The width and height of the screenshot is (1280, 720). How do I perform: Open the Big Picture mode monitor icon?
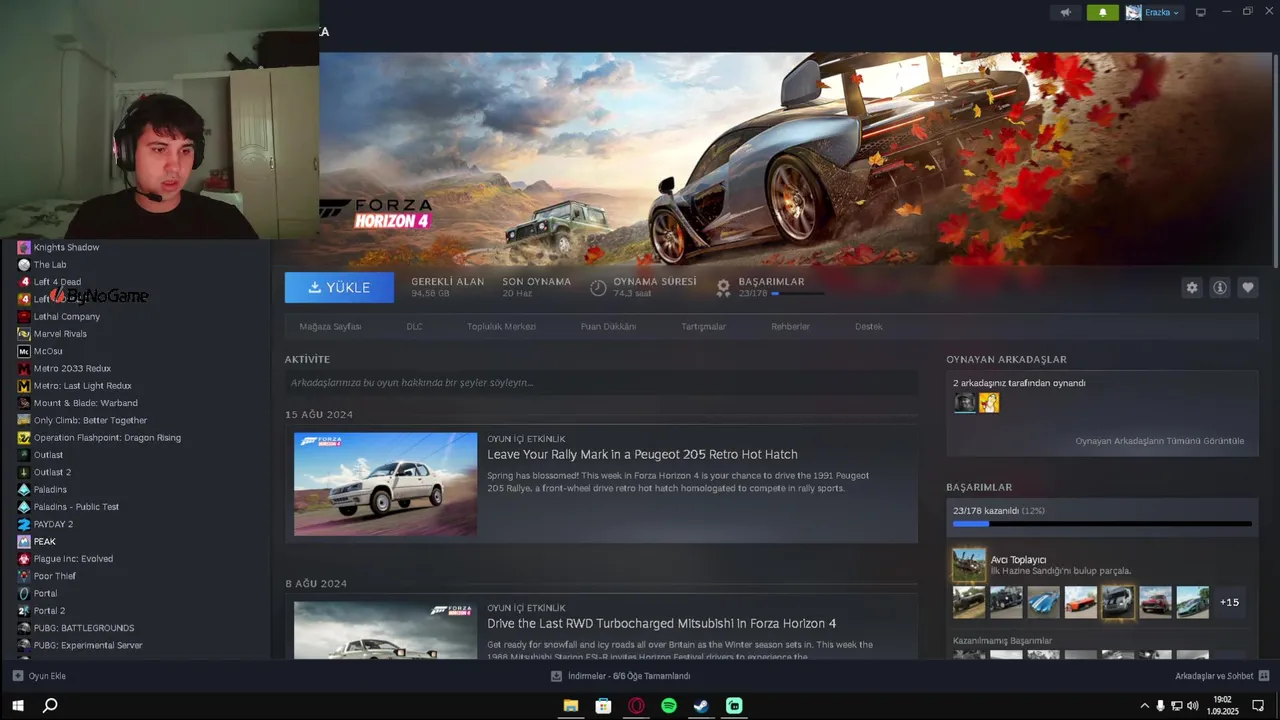coord(1201,12)
